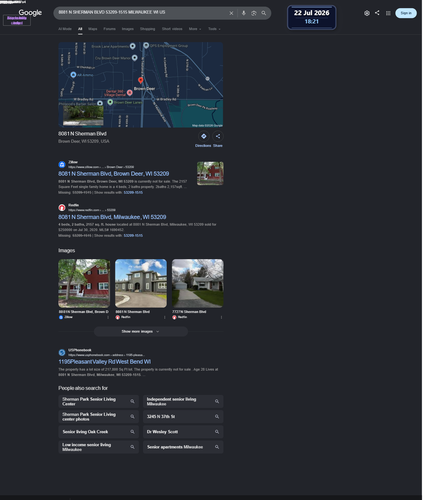The height and width of the screenshot is (500, 427).
Task: Open options dots on 7727 N Sherman image
Action: point(221,317)
